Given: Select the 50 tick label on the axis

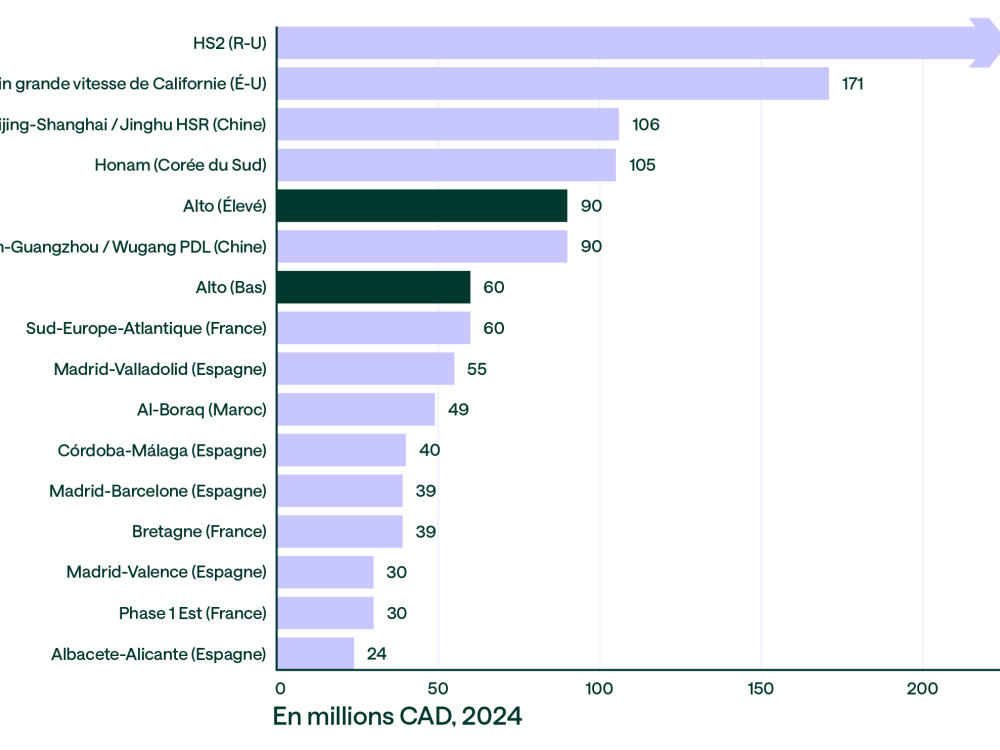Looking at the screenshot, I should [x=438, y=689].
